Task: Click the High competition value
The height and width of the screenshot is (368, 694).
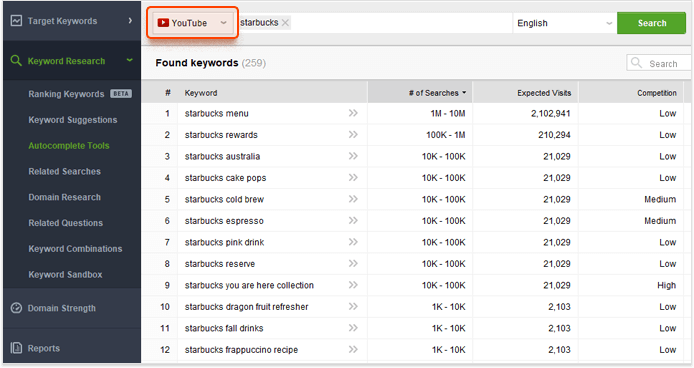Action: pyautogui.click(x=666, y=285)
